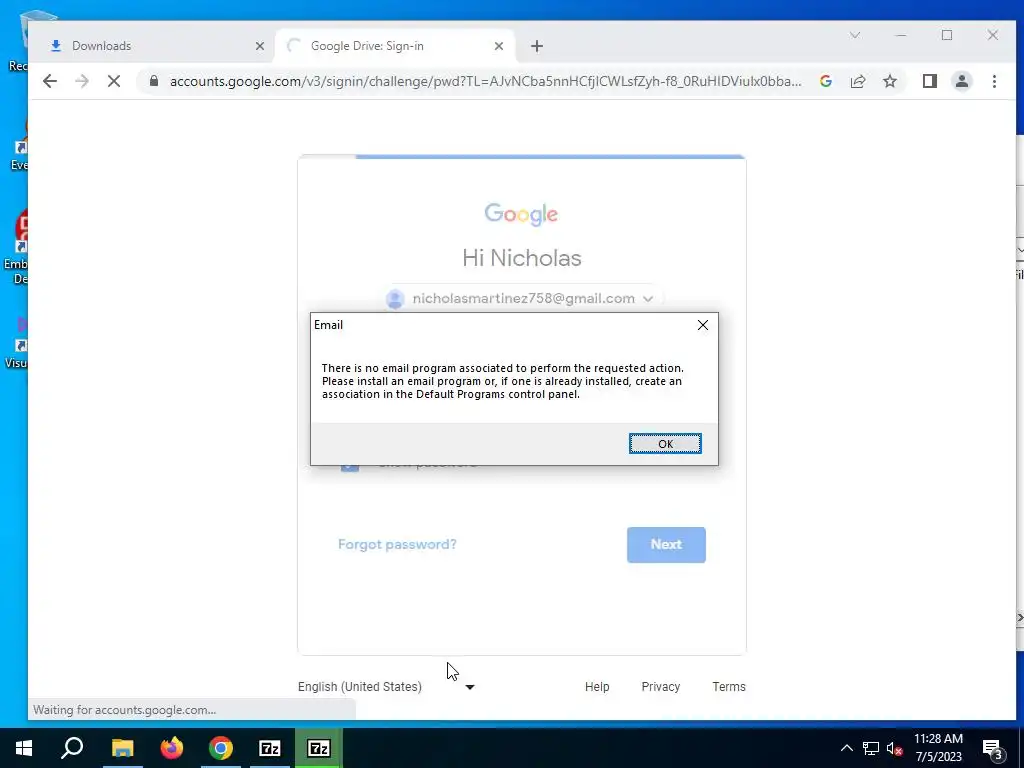Click the first 7-Zip taskbar icon
Image resolution: width=1024 pixels, height=768 pixels.
[270, 748]
